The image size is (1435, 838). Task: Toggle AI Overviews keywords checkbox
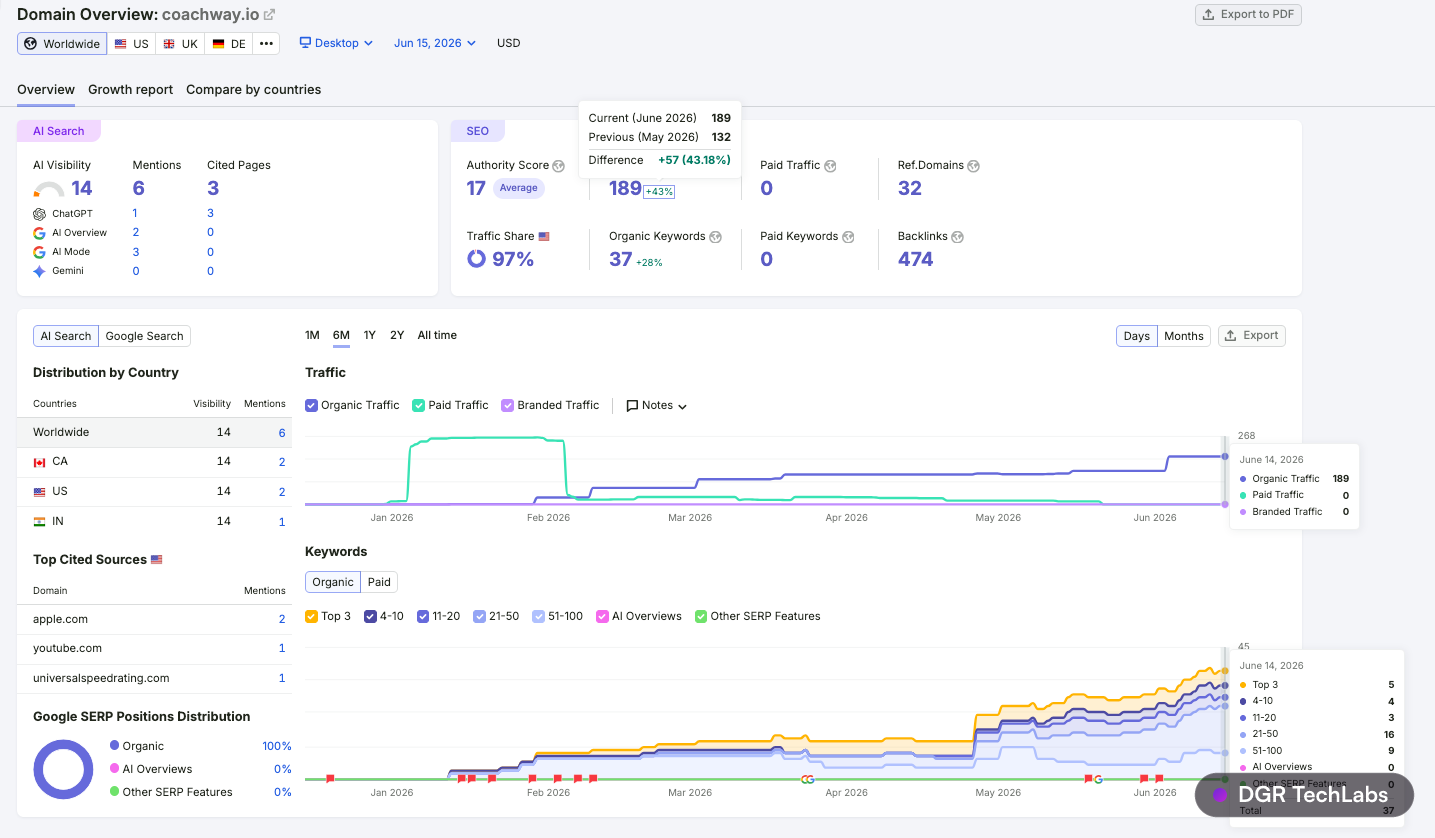tap(602, 617)
